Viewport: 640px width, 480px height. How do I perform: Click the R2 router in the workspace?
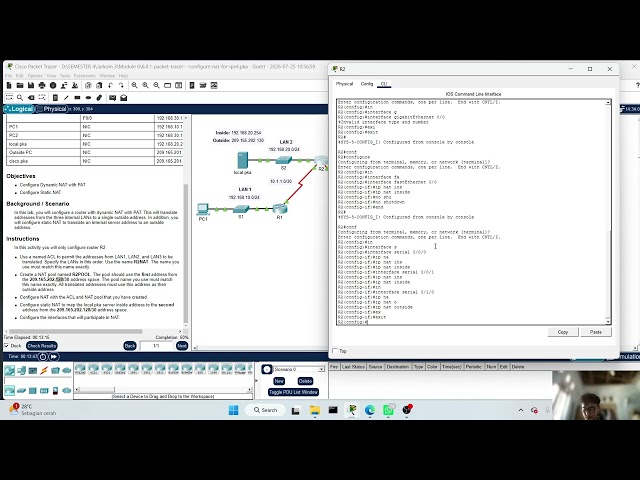(321, 161)
